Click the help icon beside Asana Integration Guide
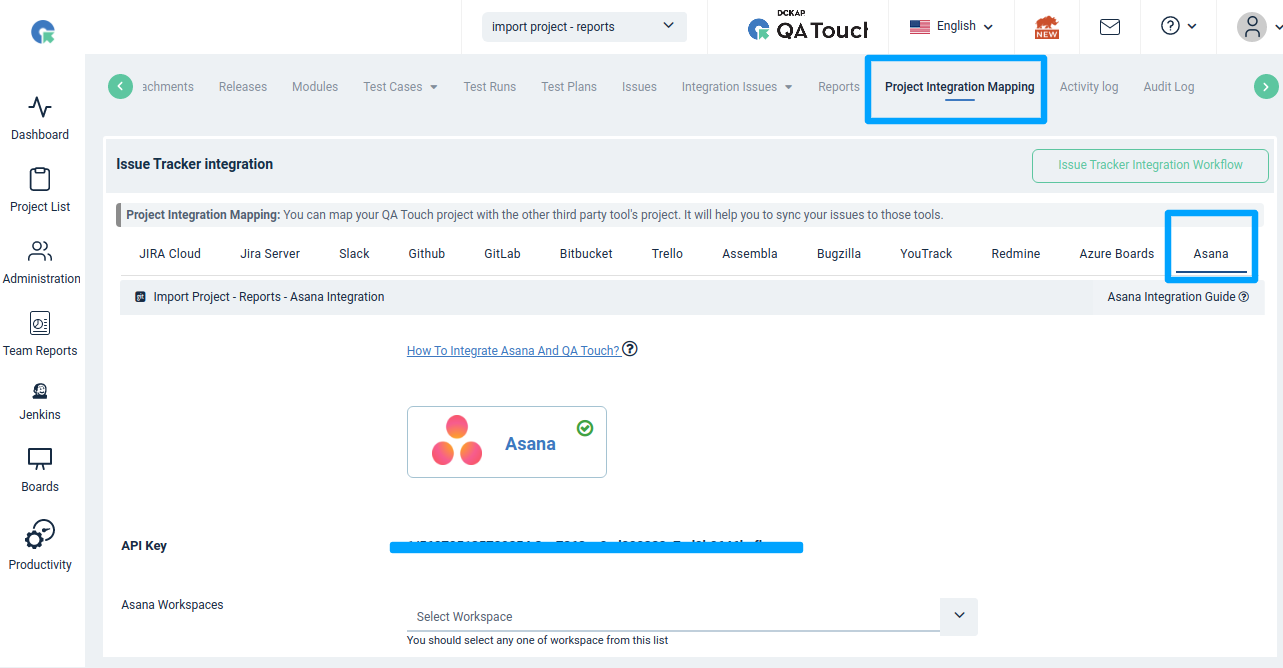Viewport: 1283px width, 668px height. (x=1244, y=297)
